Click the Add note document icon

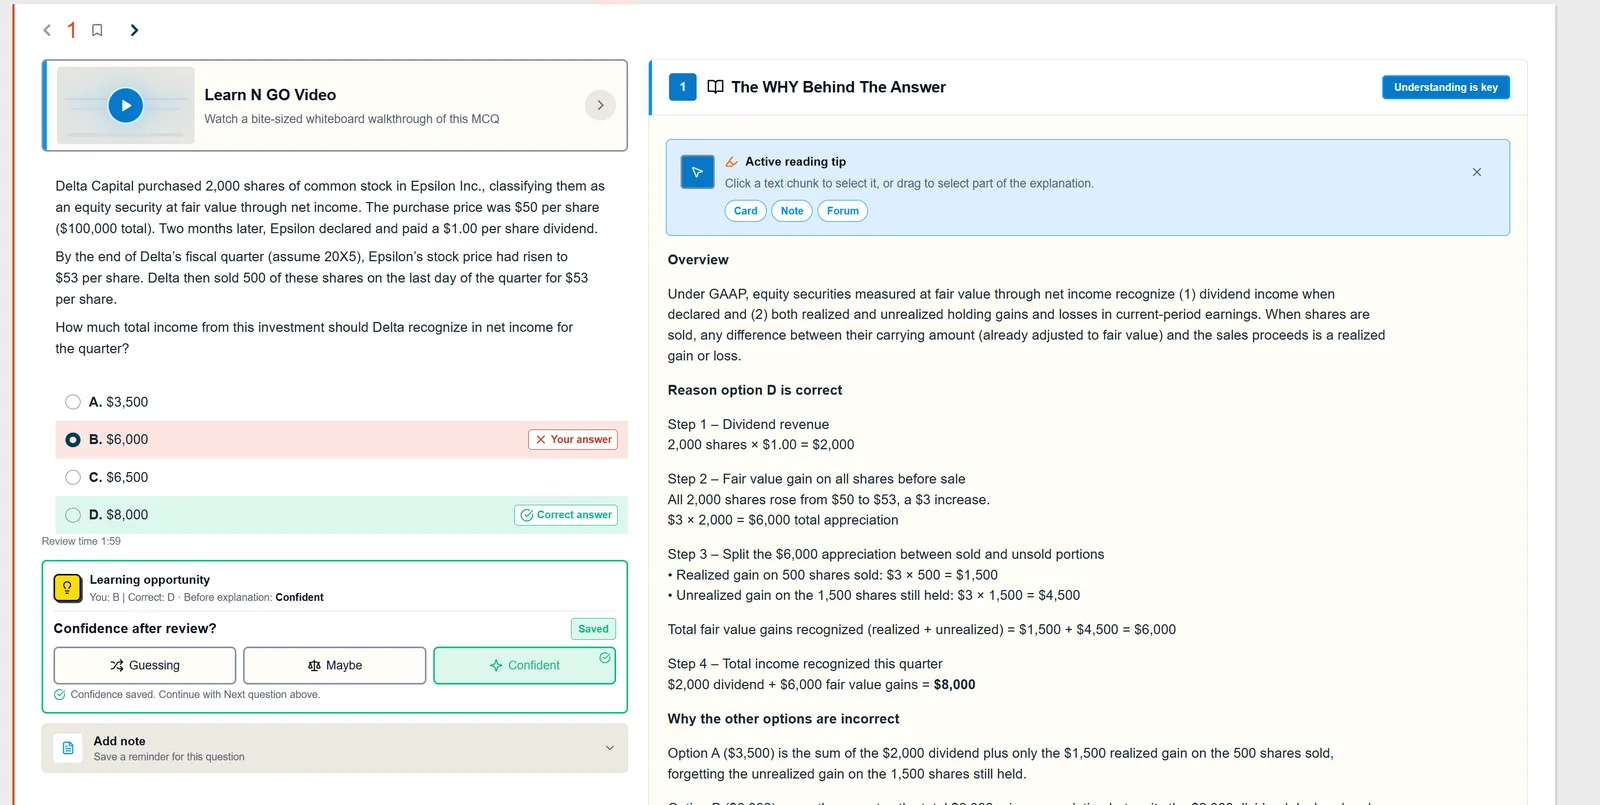[68, 748]
